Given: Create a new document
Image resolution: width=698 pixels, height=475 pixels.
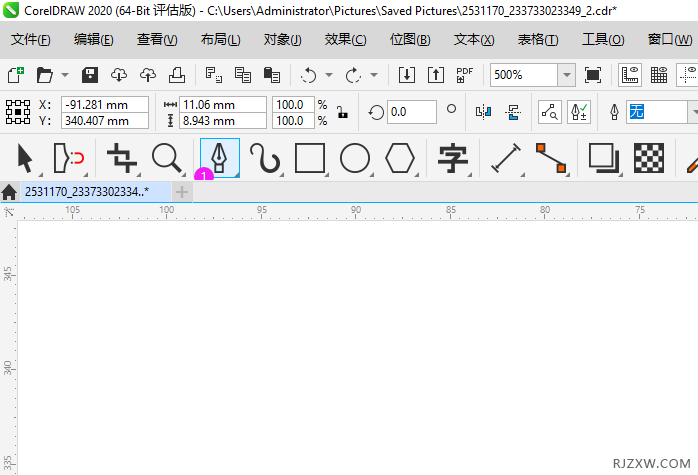Looking at the screenshot, I should tap(16, 75).
